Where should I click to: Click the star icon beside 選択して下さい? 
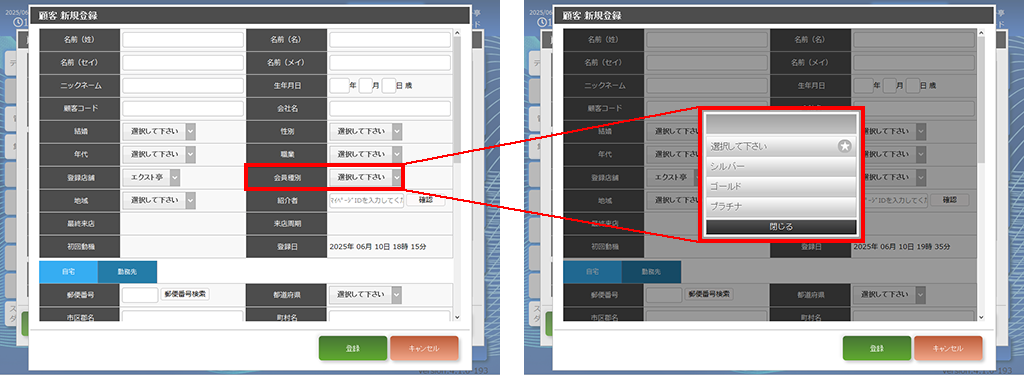tap(844, 146)
